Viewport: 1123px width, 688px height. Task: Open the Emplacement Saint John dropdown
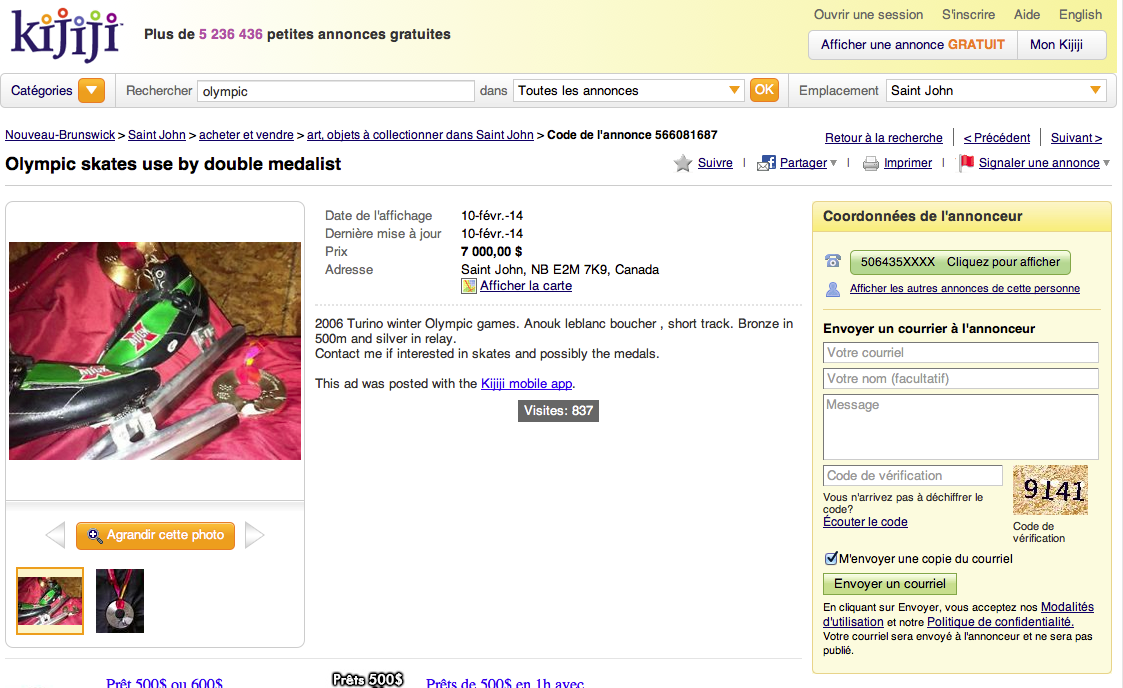pos(996,91)
